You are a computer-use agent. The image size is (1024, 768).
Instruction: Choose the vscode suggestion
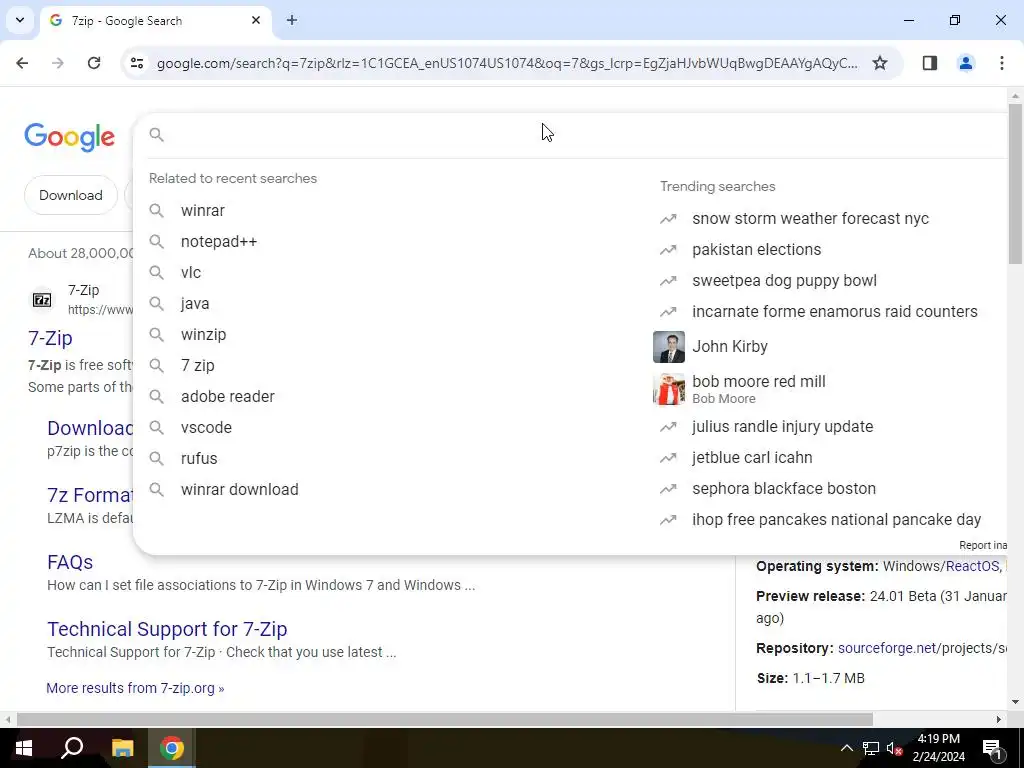pyautogui.click(x=206, y=428)
